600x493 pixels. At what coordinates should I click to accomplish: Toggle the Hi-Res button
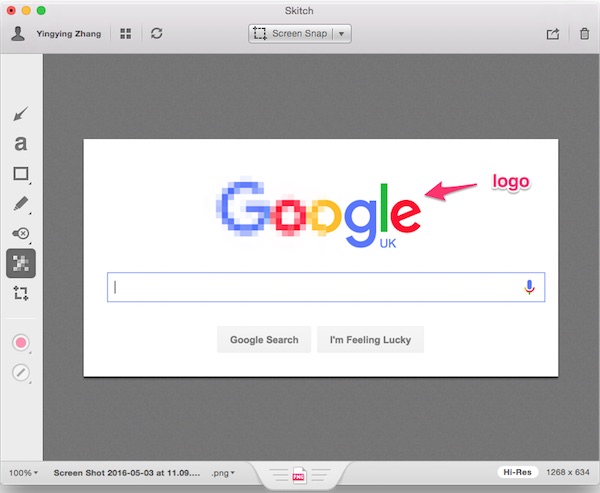coord(517,472)
